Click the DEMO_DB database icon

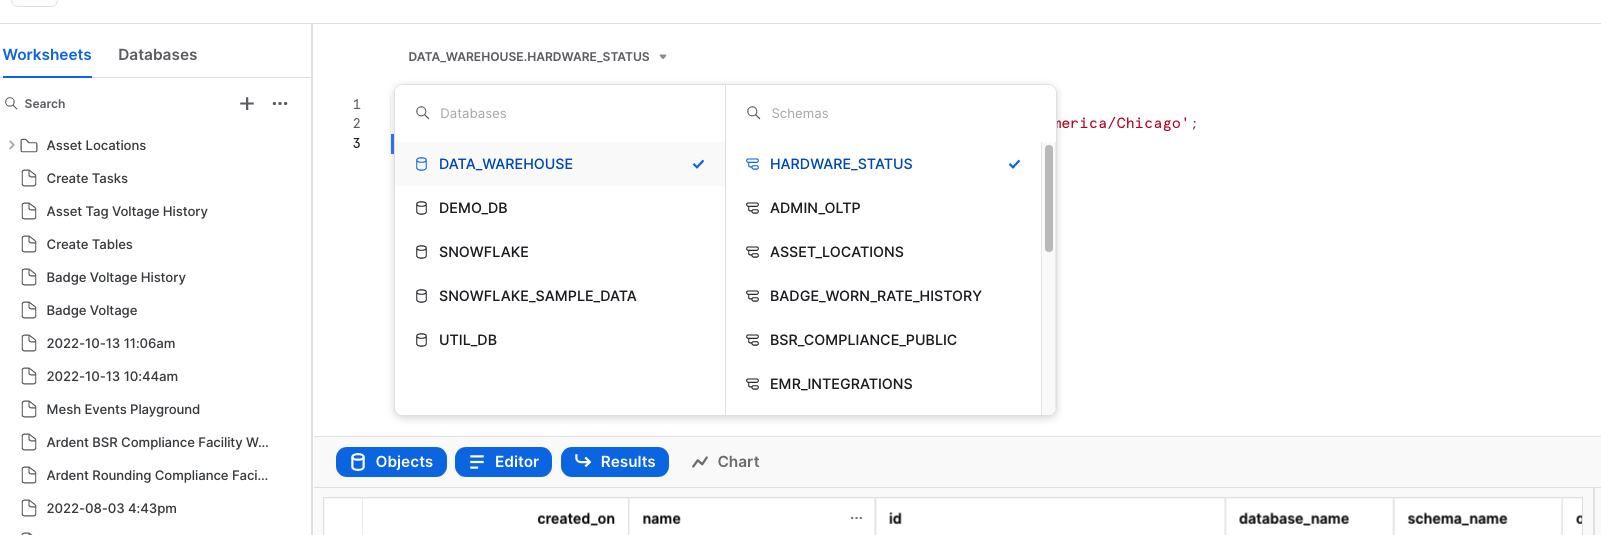pyautogui.click(x=421, y=208)
